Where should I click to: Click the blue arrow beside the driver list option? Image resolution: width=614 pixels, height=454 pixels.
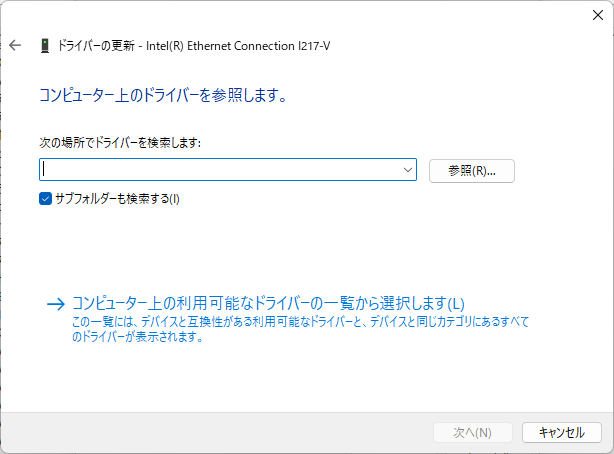[x=56, y=304]
